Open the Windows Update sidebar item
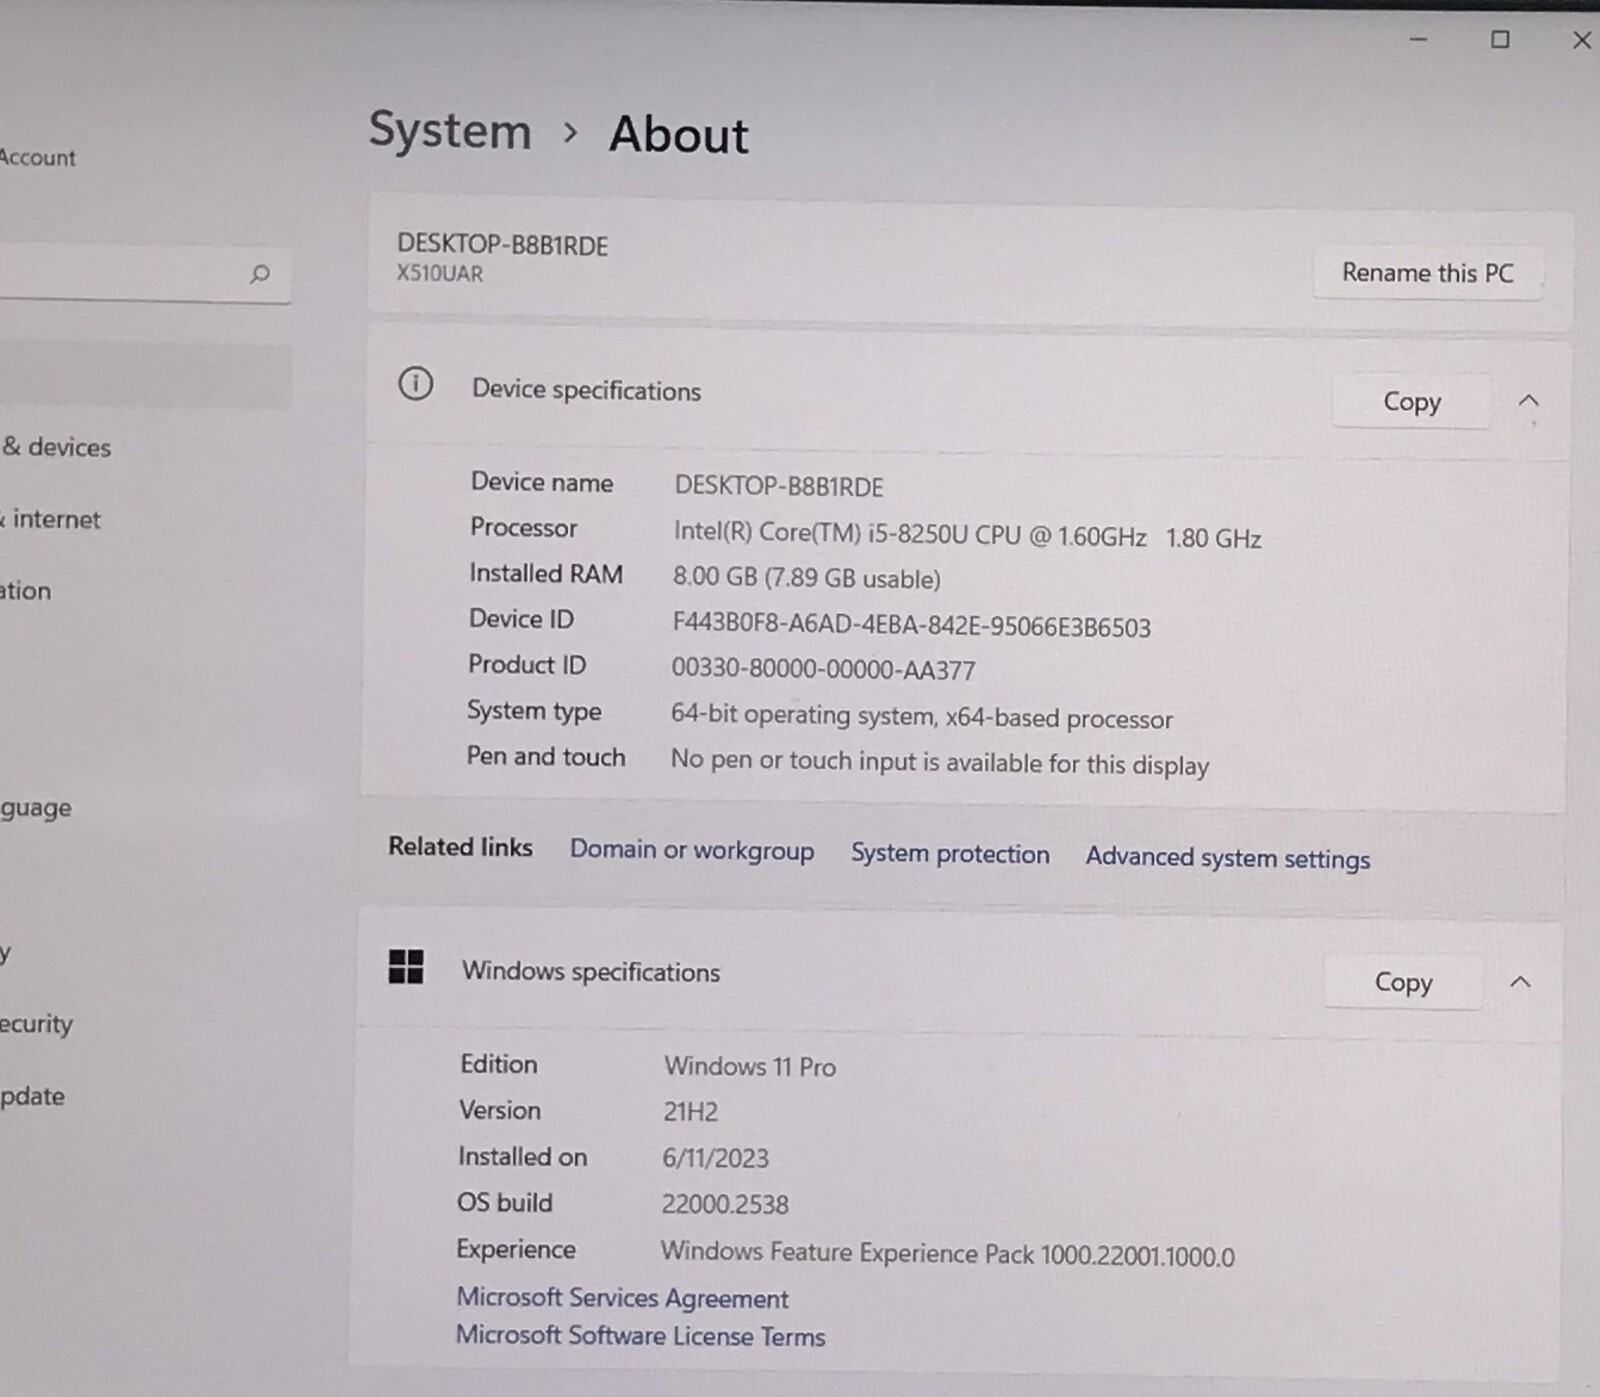 [33, 1096]
